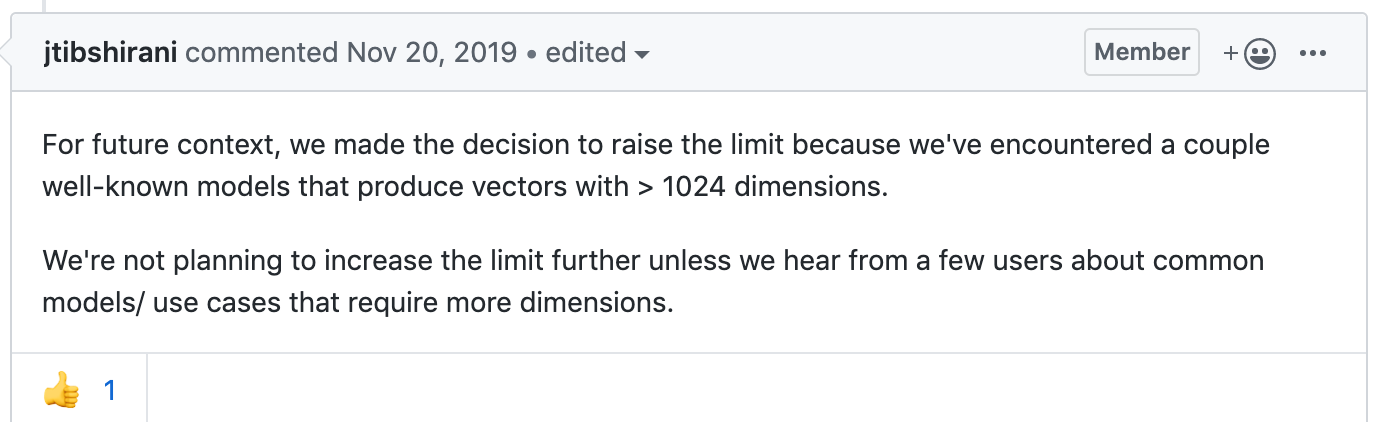
Task: Click the reaction count number 1
Action: pos(110,389)
